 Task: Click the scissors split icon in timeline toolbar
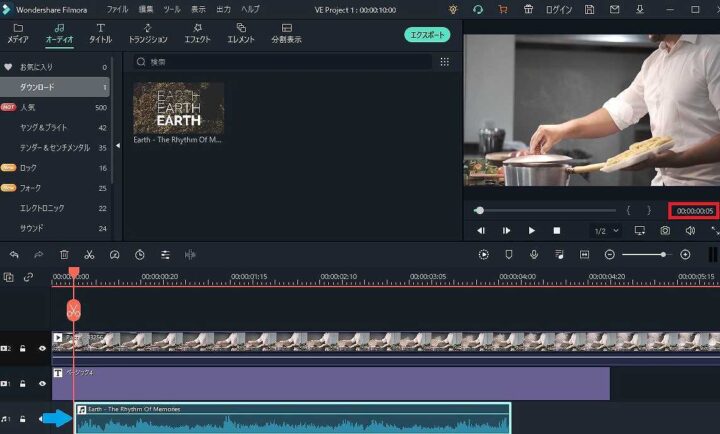89,255
